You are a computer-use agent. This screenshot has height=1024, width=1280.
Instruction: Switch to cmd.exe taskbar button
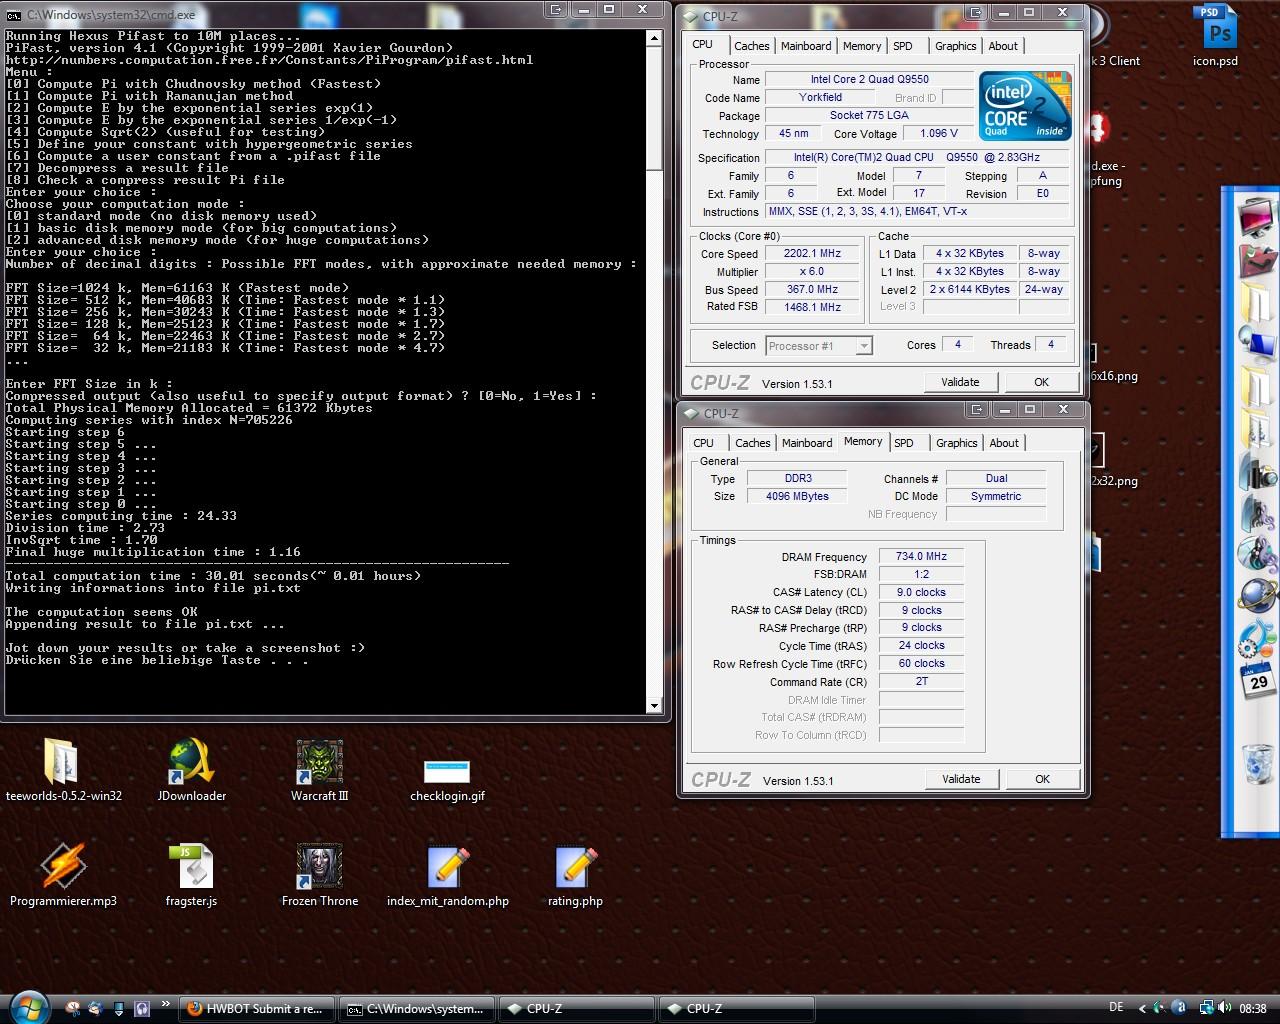[x=417, y=1009]
